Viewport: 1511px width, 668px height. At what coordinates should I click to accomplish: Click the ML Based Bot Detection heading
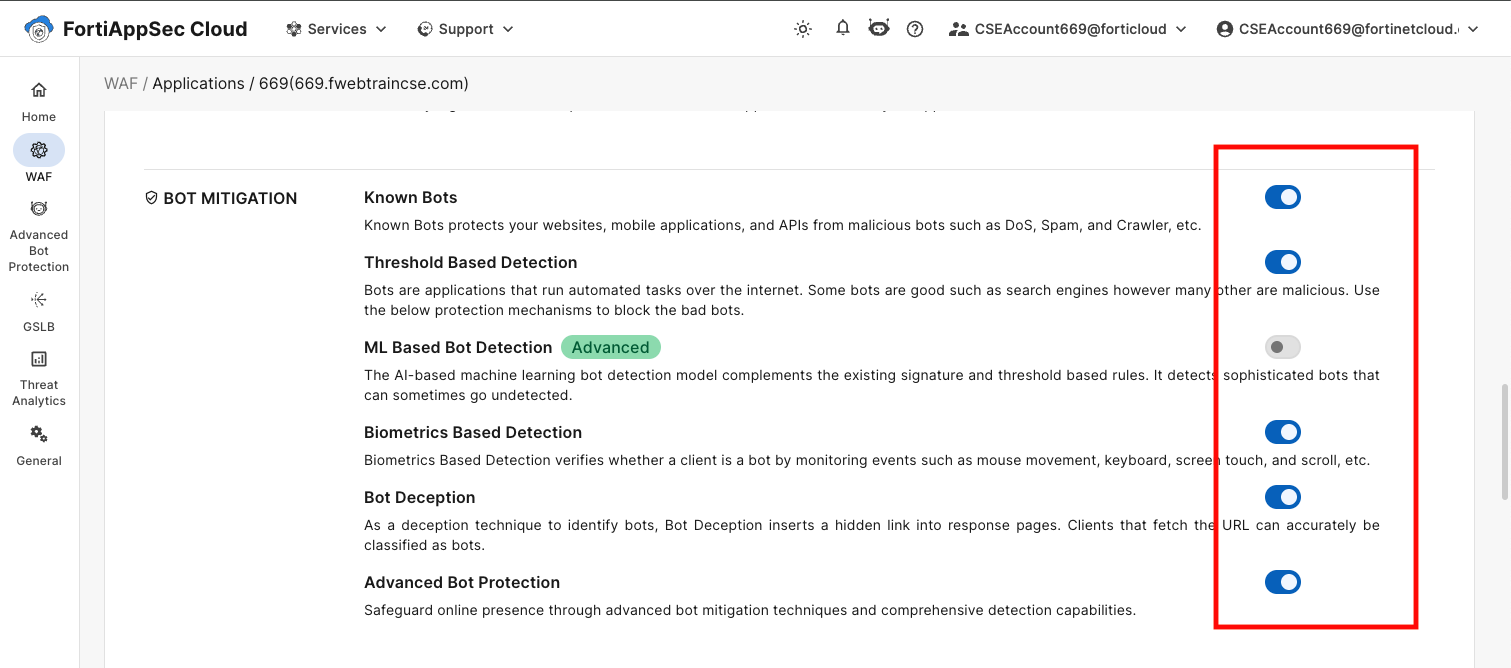[458, 347]
